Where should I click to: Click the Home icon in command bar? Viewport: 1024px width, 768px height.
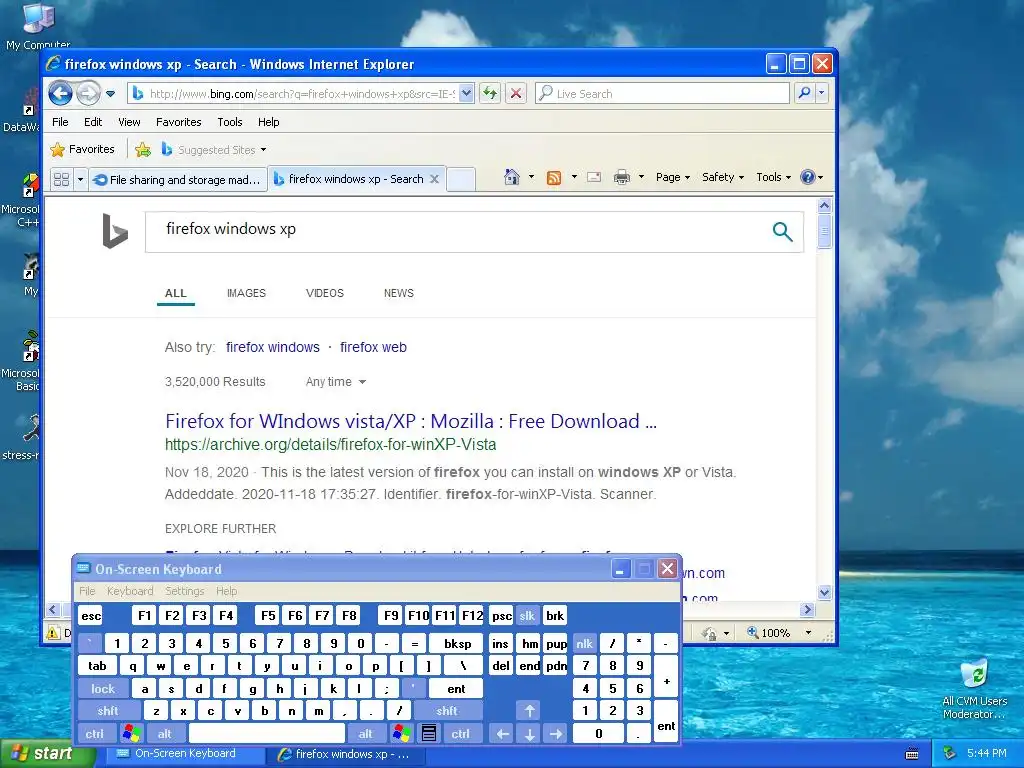click(x=511, y=177)
